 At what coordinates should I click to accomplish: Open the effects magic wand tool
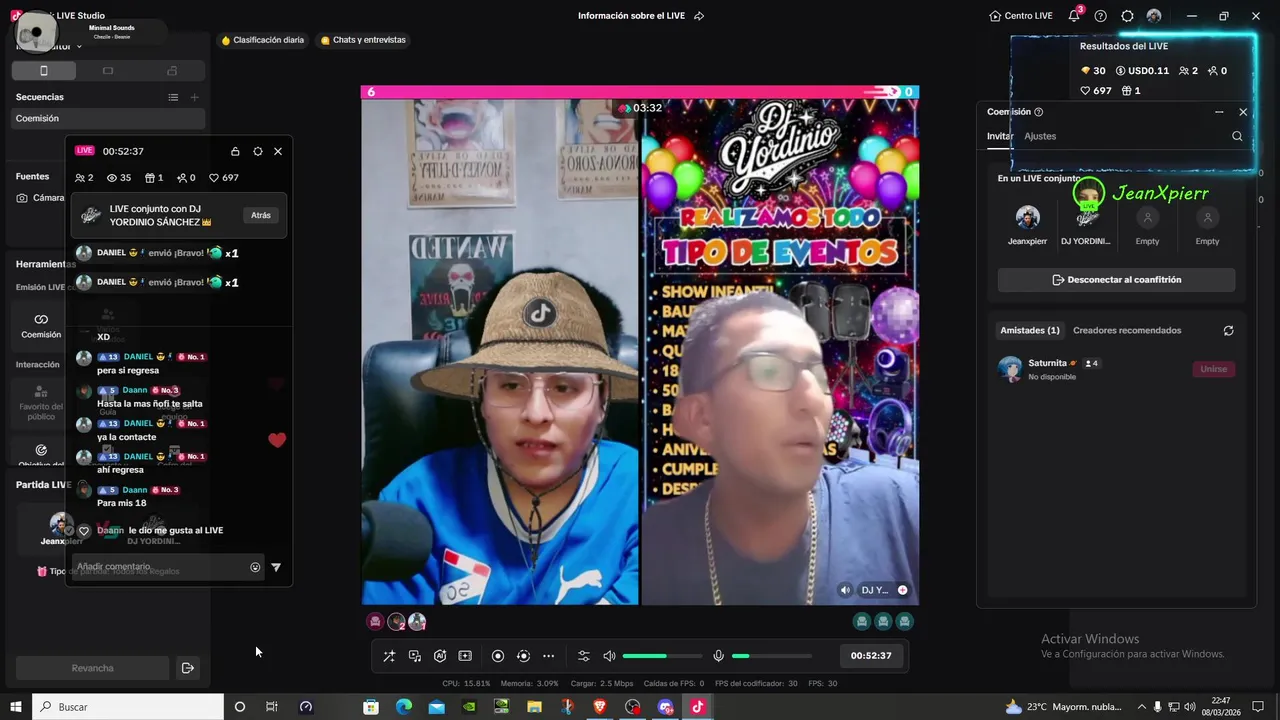tap(389, 656)
